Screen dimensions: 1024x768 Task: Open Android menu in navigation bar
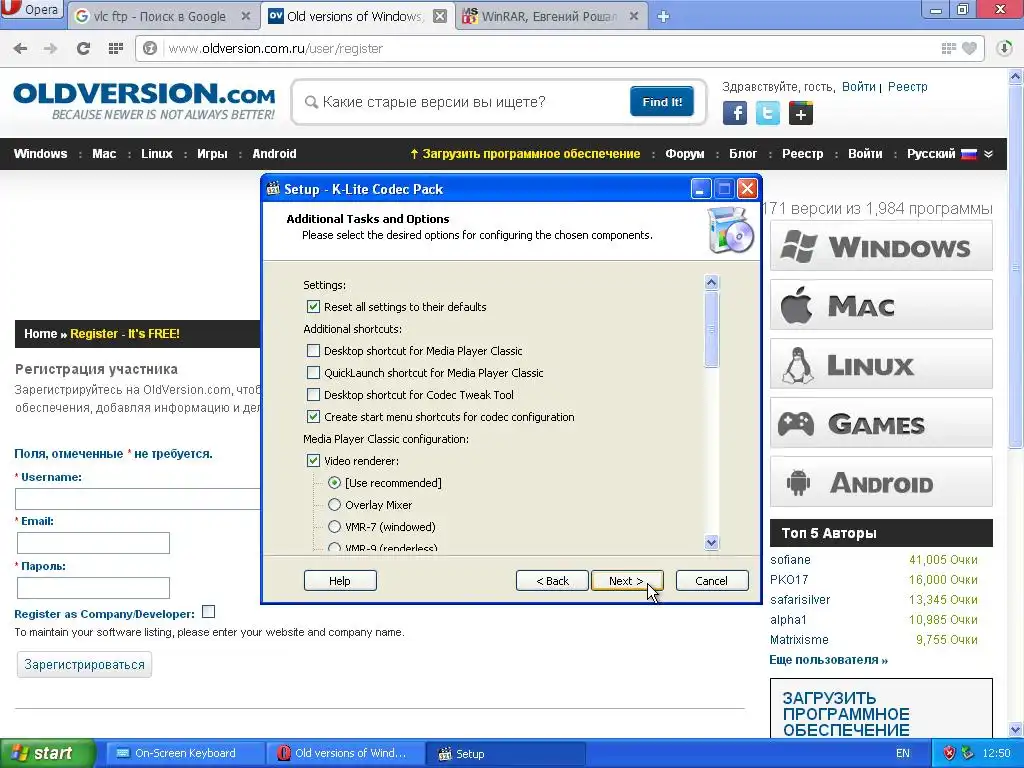click(x=274, y=154)
